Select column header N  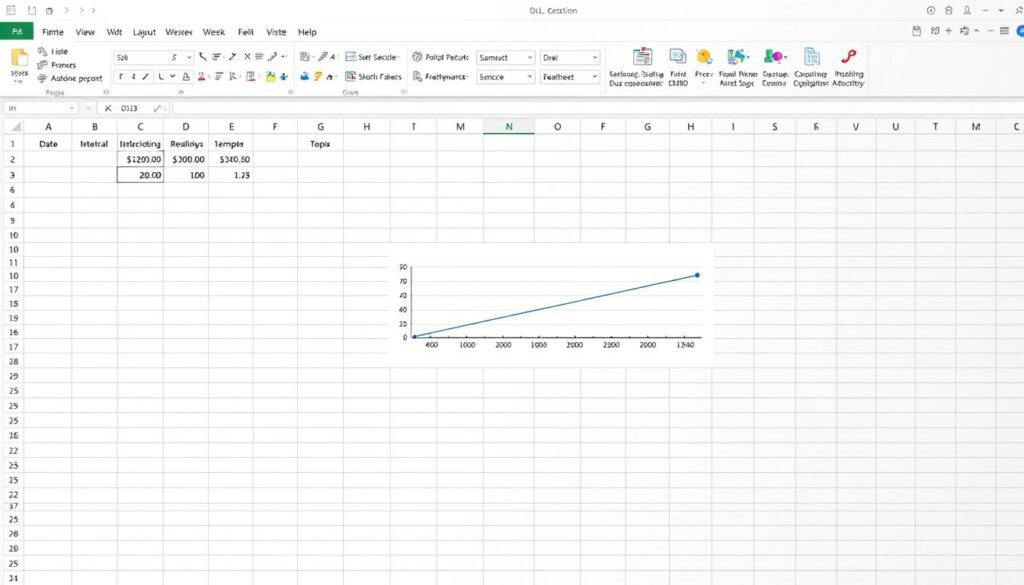coord(509,127)
